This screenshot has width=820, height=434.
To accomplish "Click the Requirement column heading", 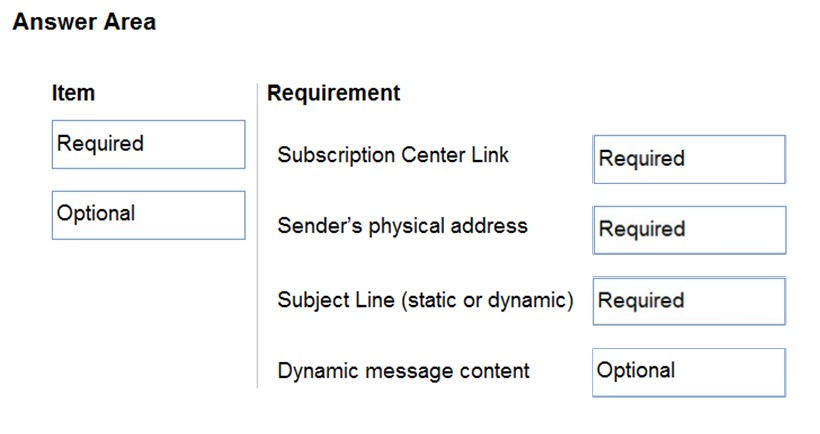I will [x=333, y=93].
